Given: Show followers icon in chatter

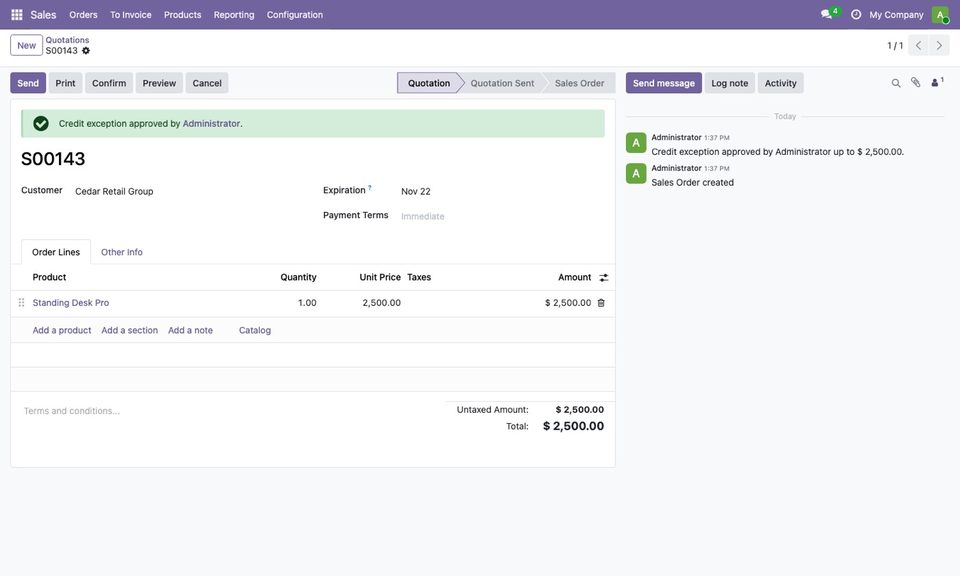Looking at the screenshot, I should [937, 83].
